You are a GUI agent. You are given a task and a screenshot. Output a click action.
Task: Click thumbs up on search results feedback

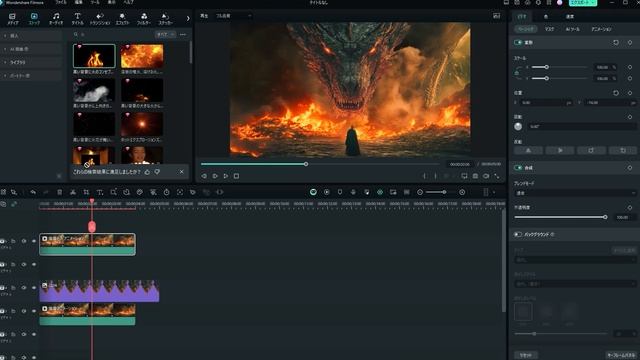coord(147,172)
